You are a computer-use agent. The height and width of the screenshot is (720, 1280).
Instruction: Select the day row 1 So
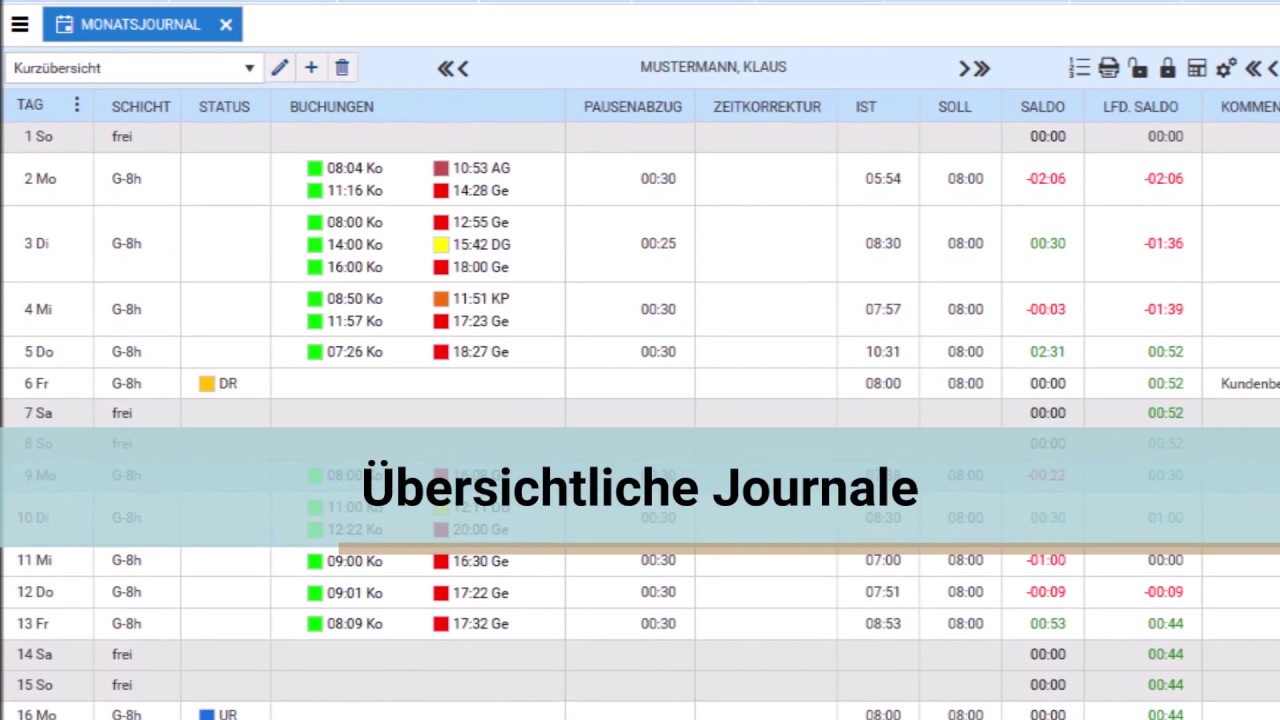[x=640, y=136]
